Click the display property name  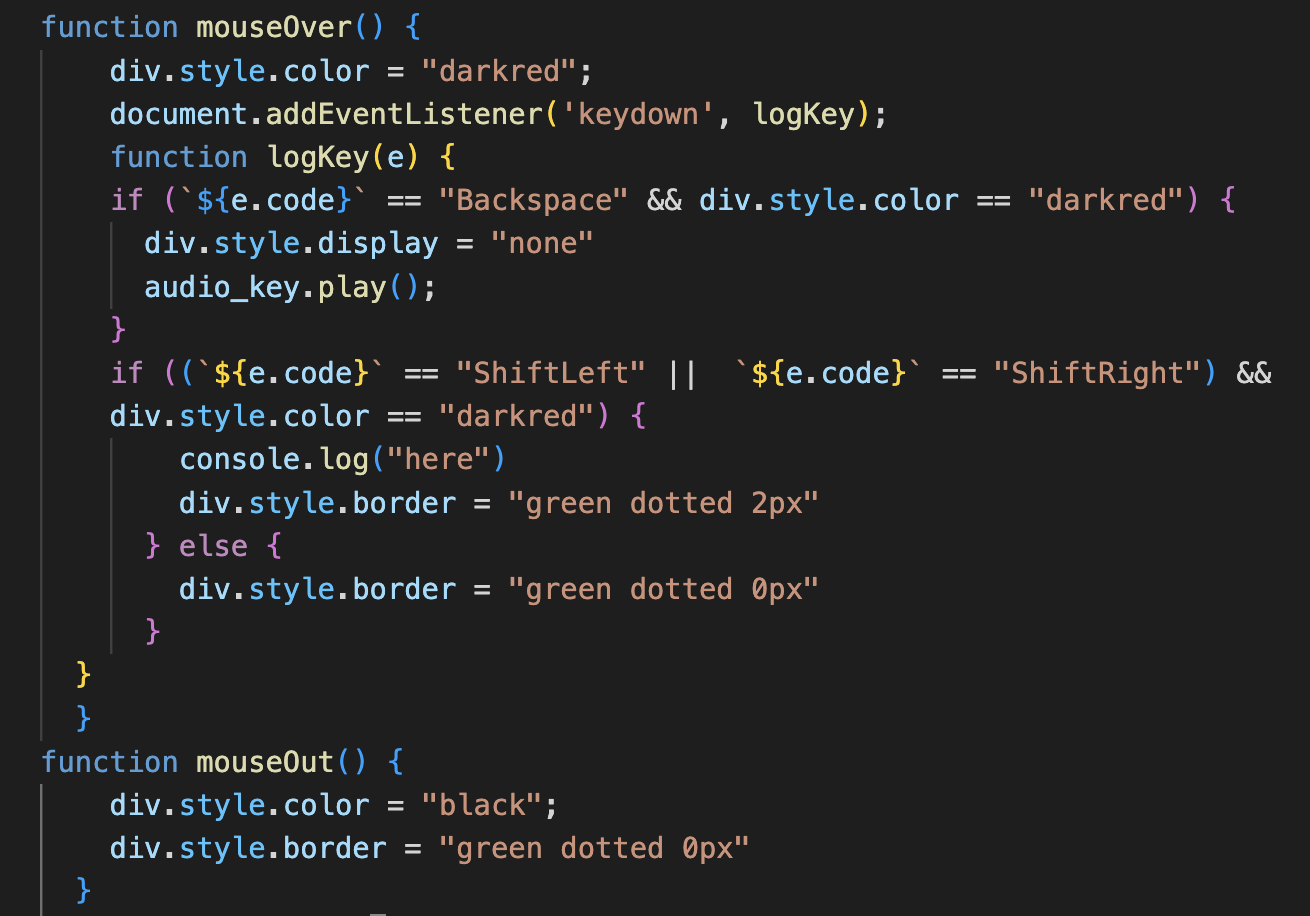[377, 244]
